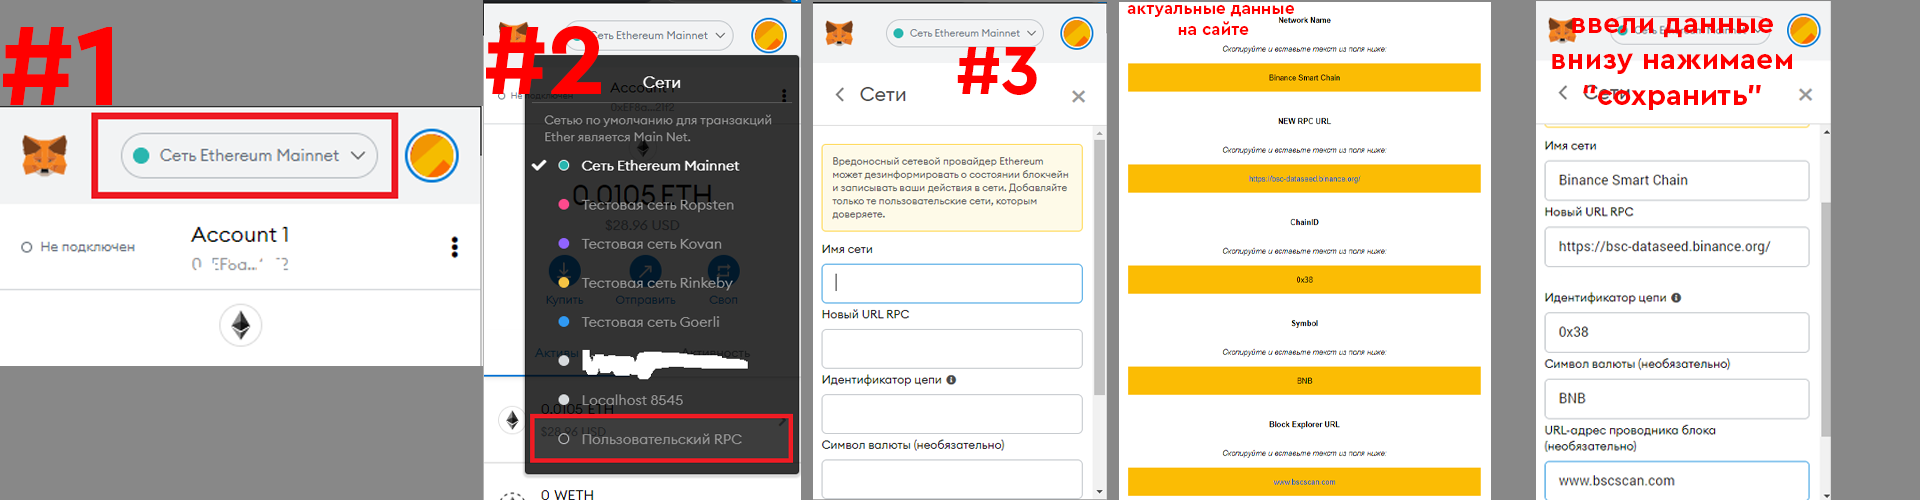Click the MetaMask fox logo in step #3 panel
The height and width of the screenshot is (500, 1920).
[839, 33]
